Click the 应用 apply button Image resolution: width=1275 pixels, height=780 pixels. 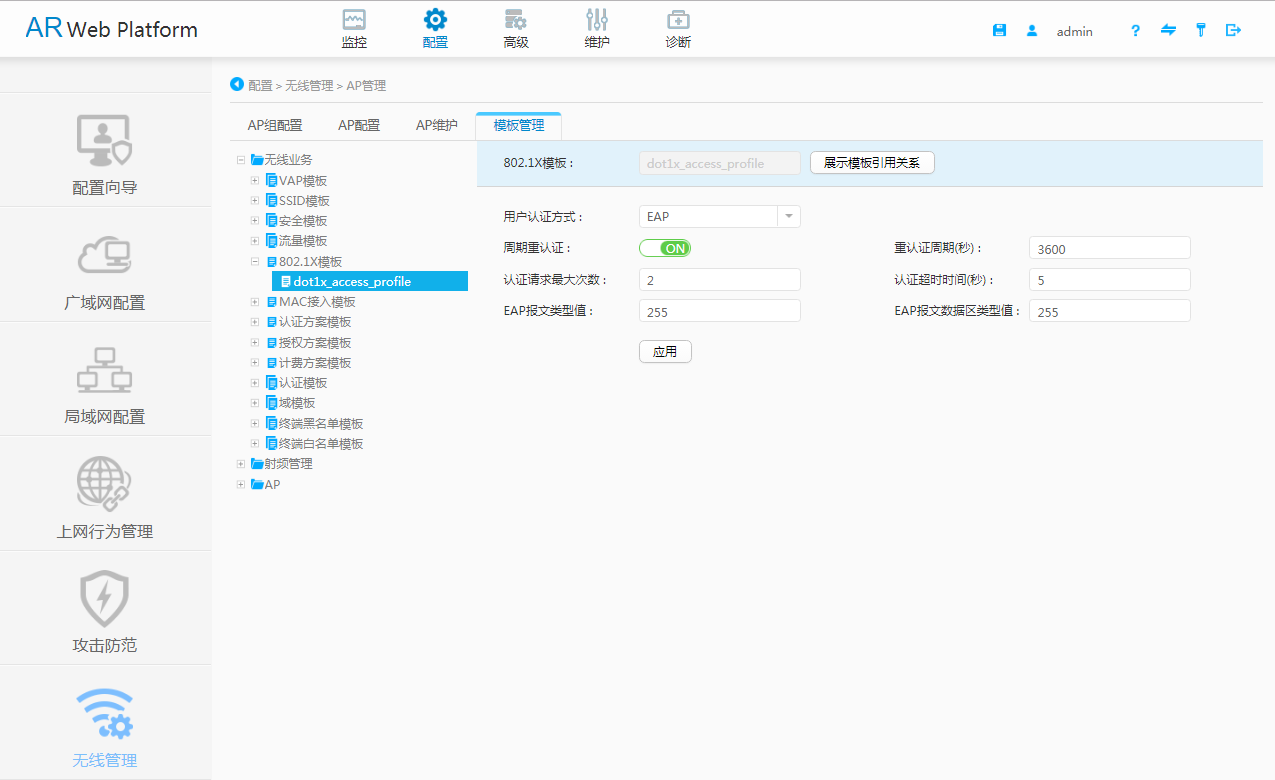click(665, 351)
